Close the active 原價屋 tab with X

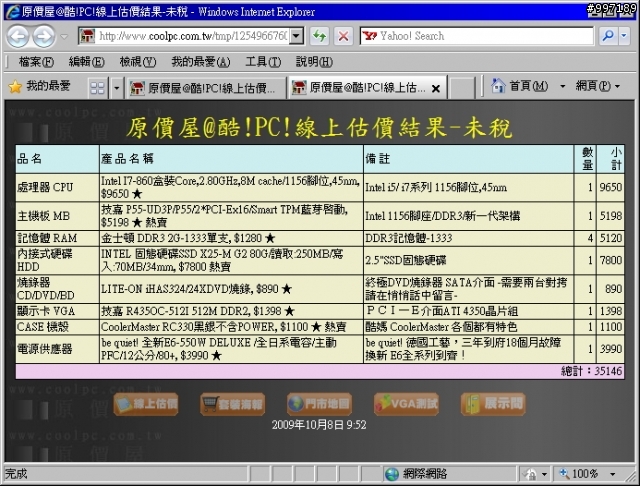[436, 89]
